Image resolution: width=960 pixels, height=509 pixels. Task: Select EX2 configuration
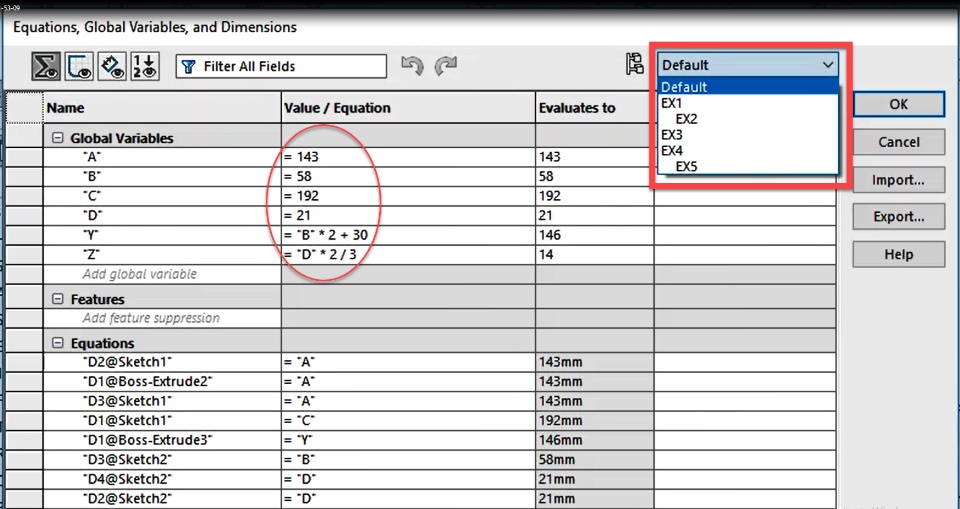pyautogui.click(x=748, y=119)
